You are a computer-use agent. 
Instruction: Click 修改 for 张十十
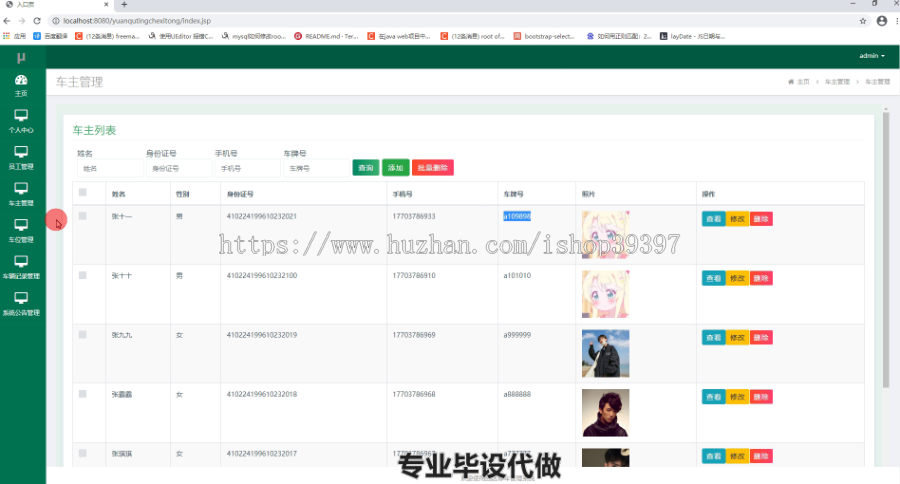click(x=737, y=278)
